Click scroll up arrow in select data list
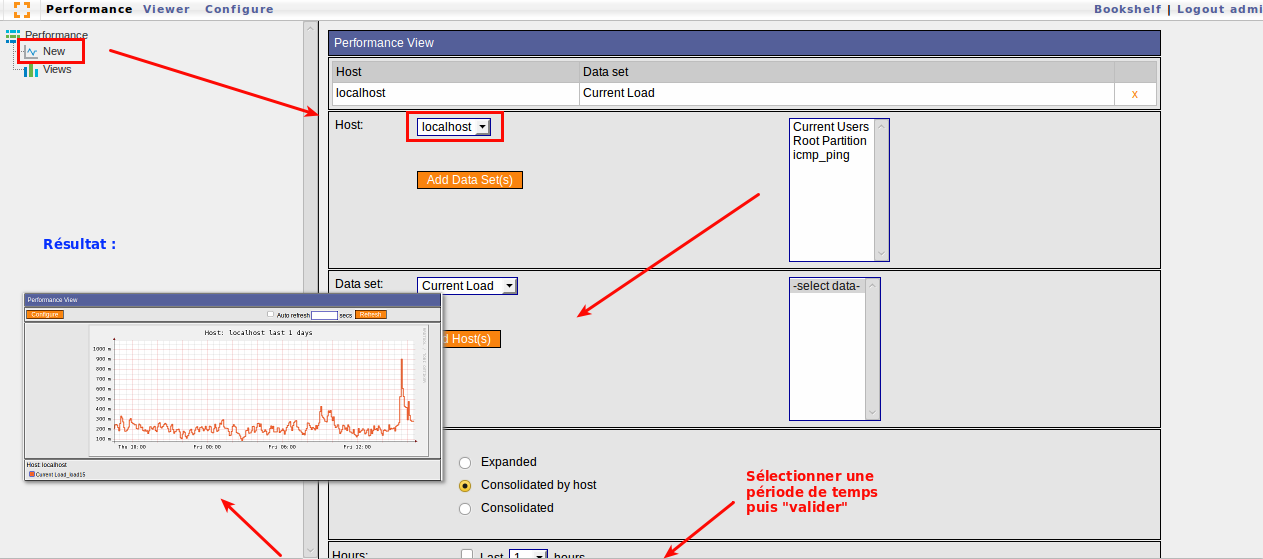 click(873, 285)
